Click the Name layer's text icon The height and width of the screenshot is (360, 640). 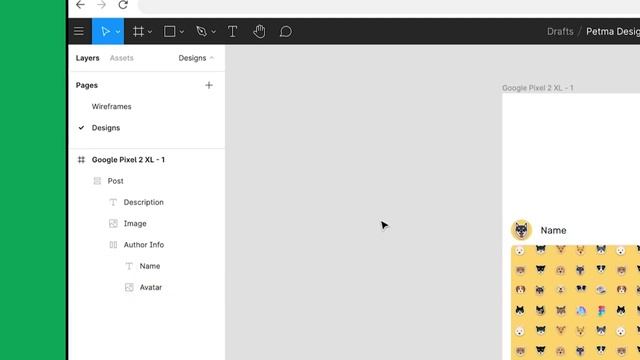pyautogui.click(x=129, y=266)
